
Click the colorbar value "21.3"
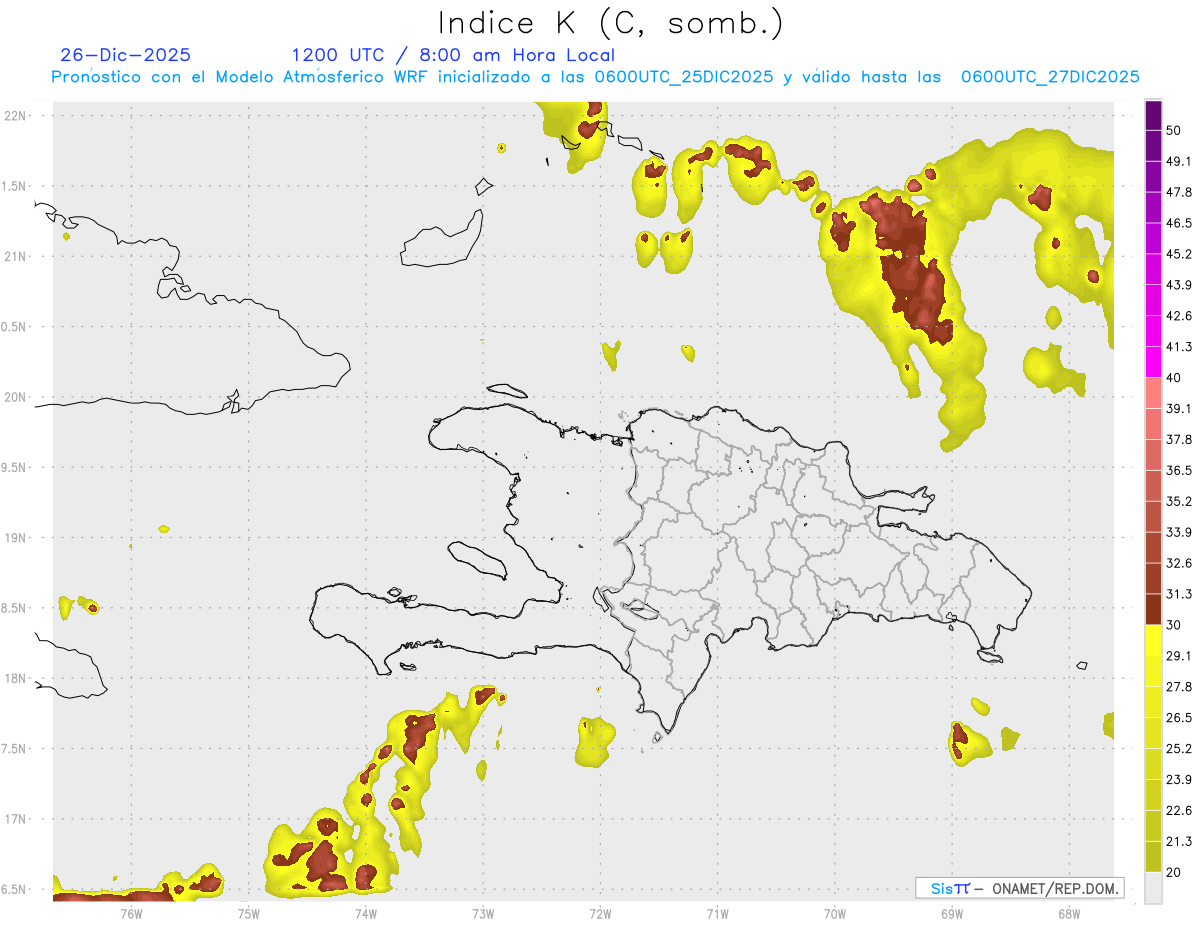1179,842
